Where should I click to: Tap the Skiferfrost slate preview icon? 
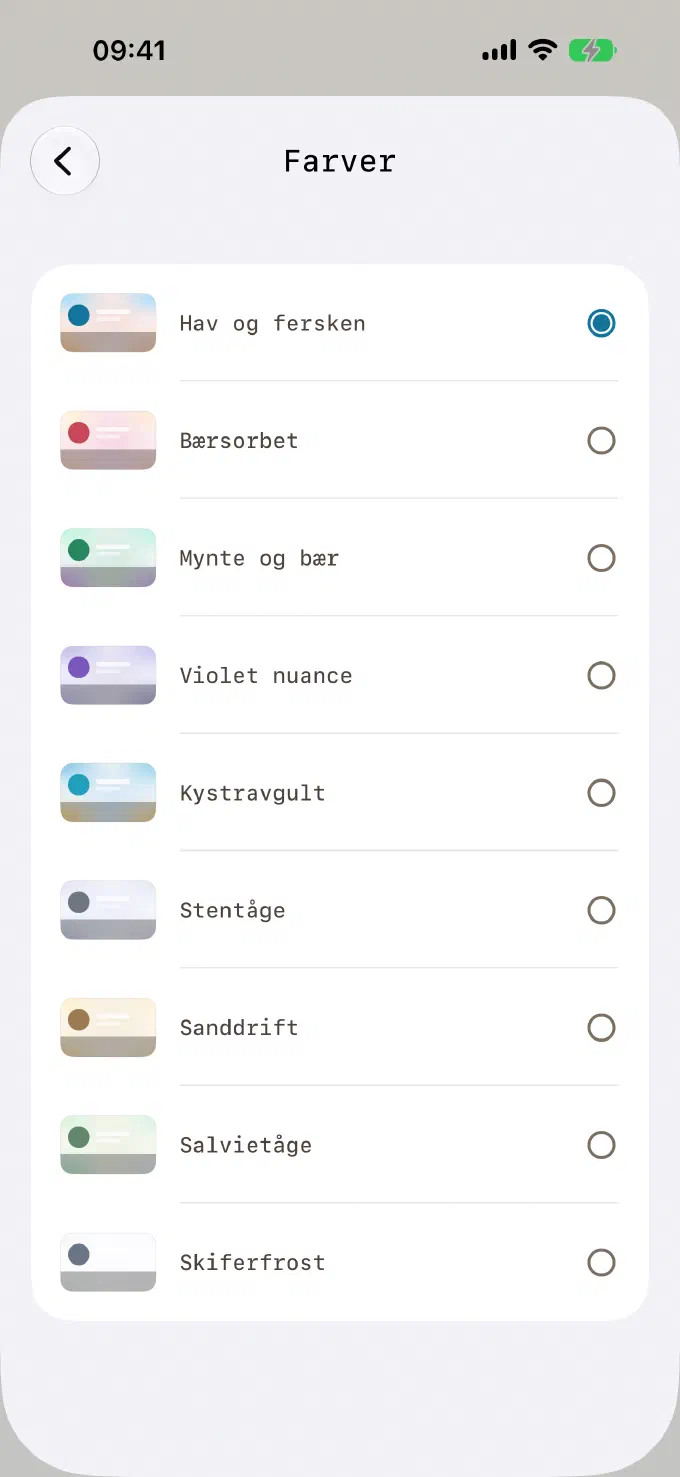tap(108, 1262)
